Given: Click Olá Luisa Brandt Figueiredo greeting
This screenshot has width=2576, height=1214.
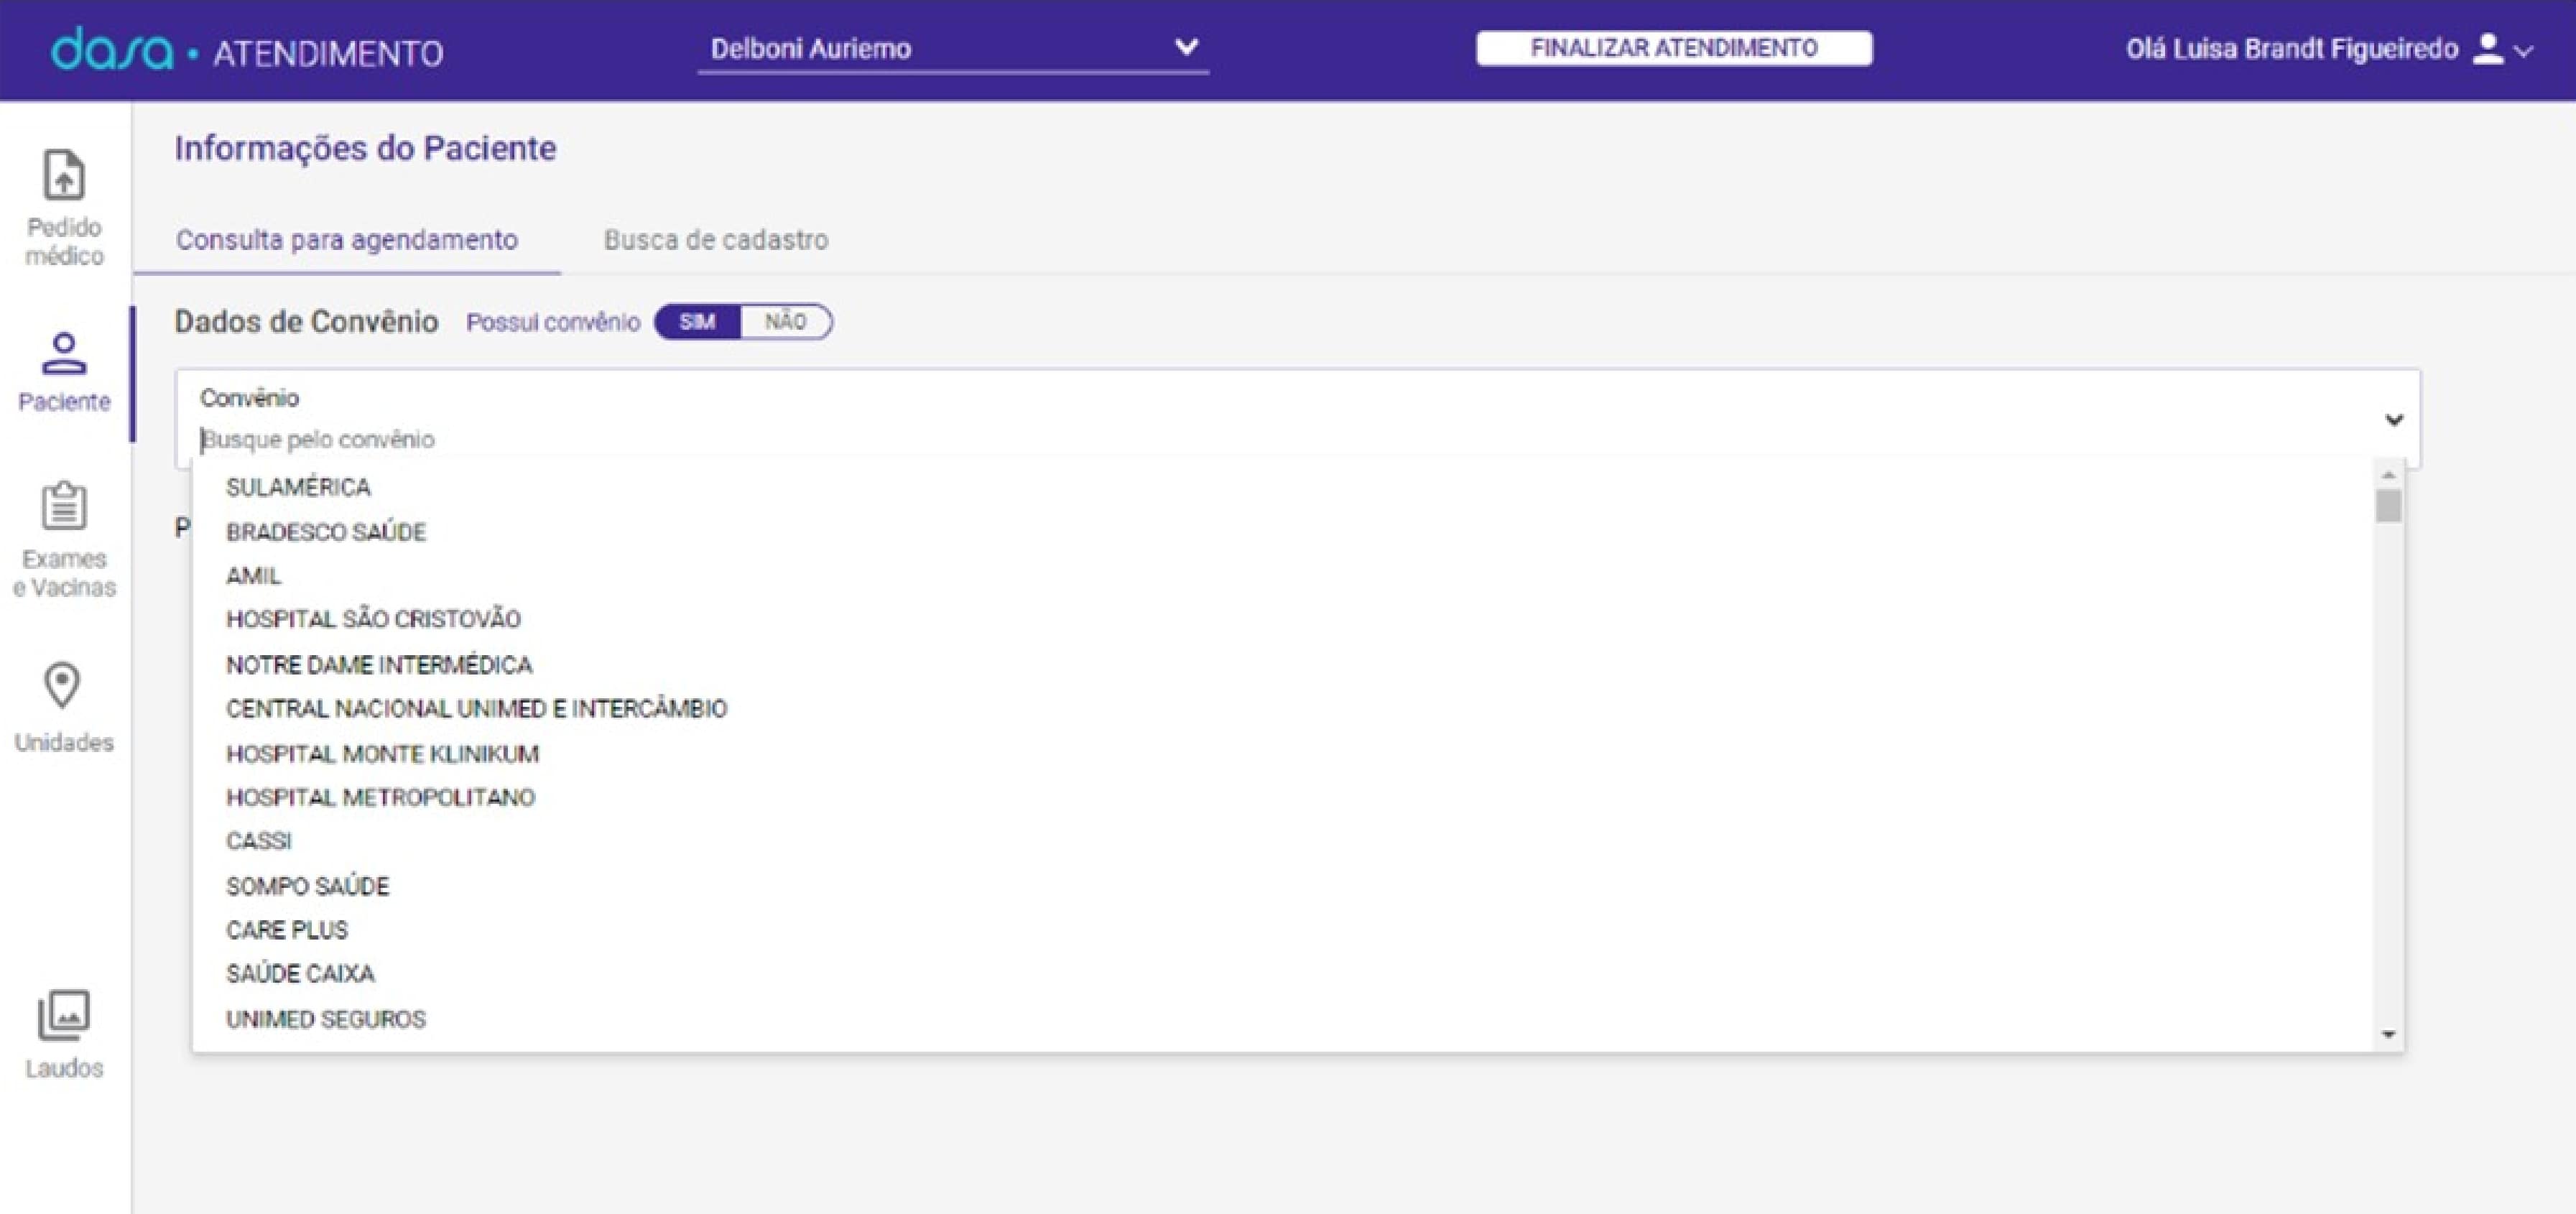Looking at the screenshot, I should (x=2291, y=49).
